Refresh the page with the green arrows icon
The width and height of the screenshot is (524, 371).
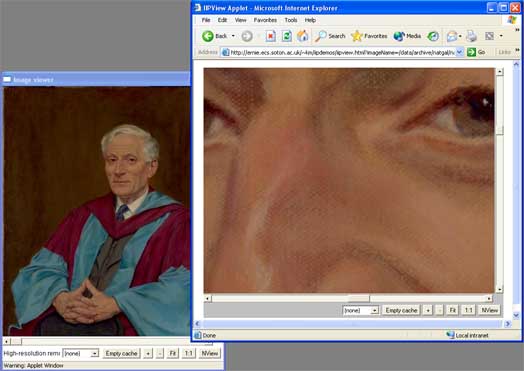[x=287, y=36]
